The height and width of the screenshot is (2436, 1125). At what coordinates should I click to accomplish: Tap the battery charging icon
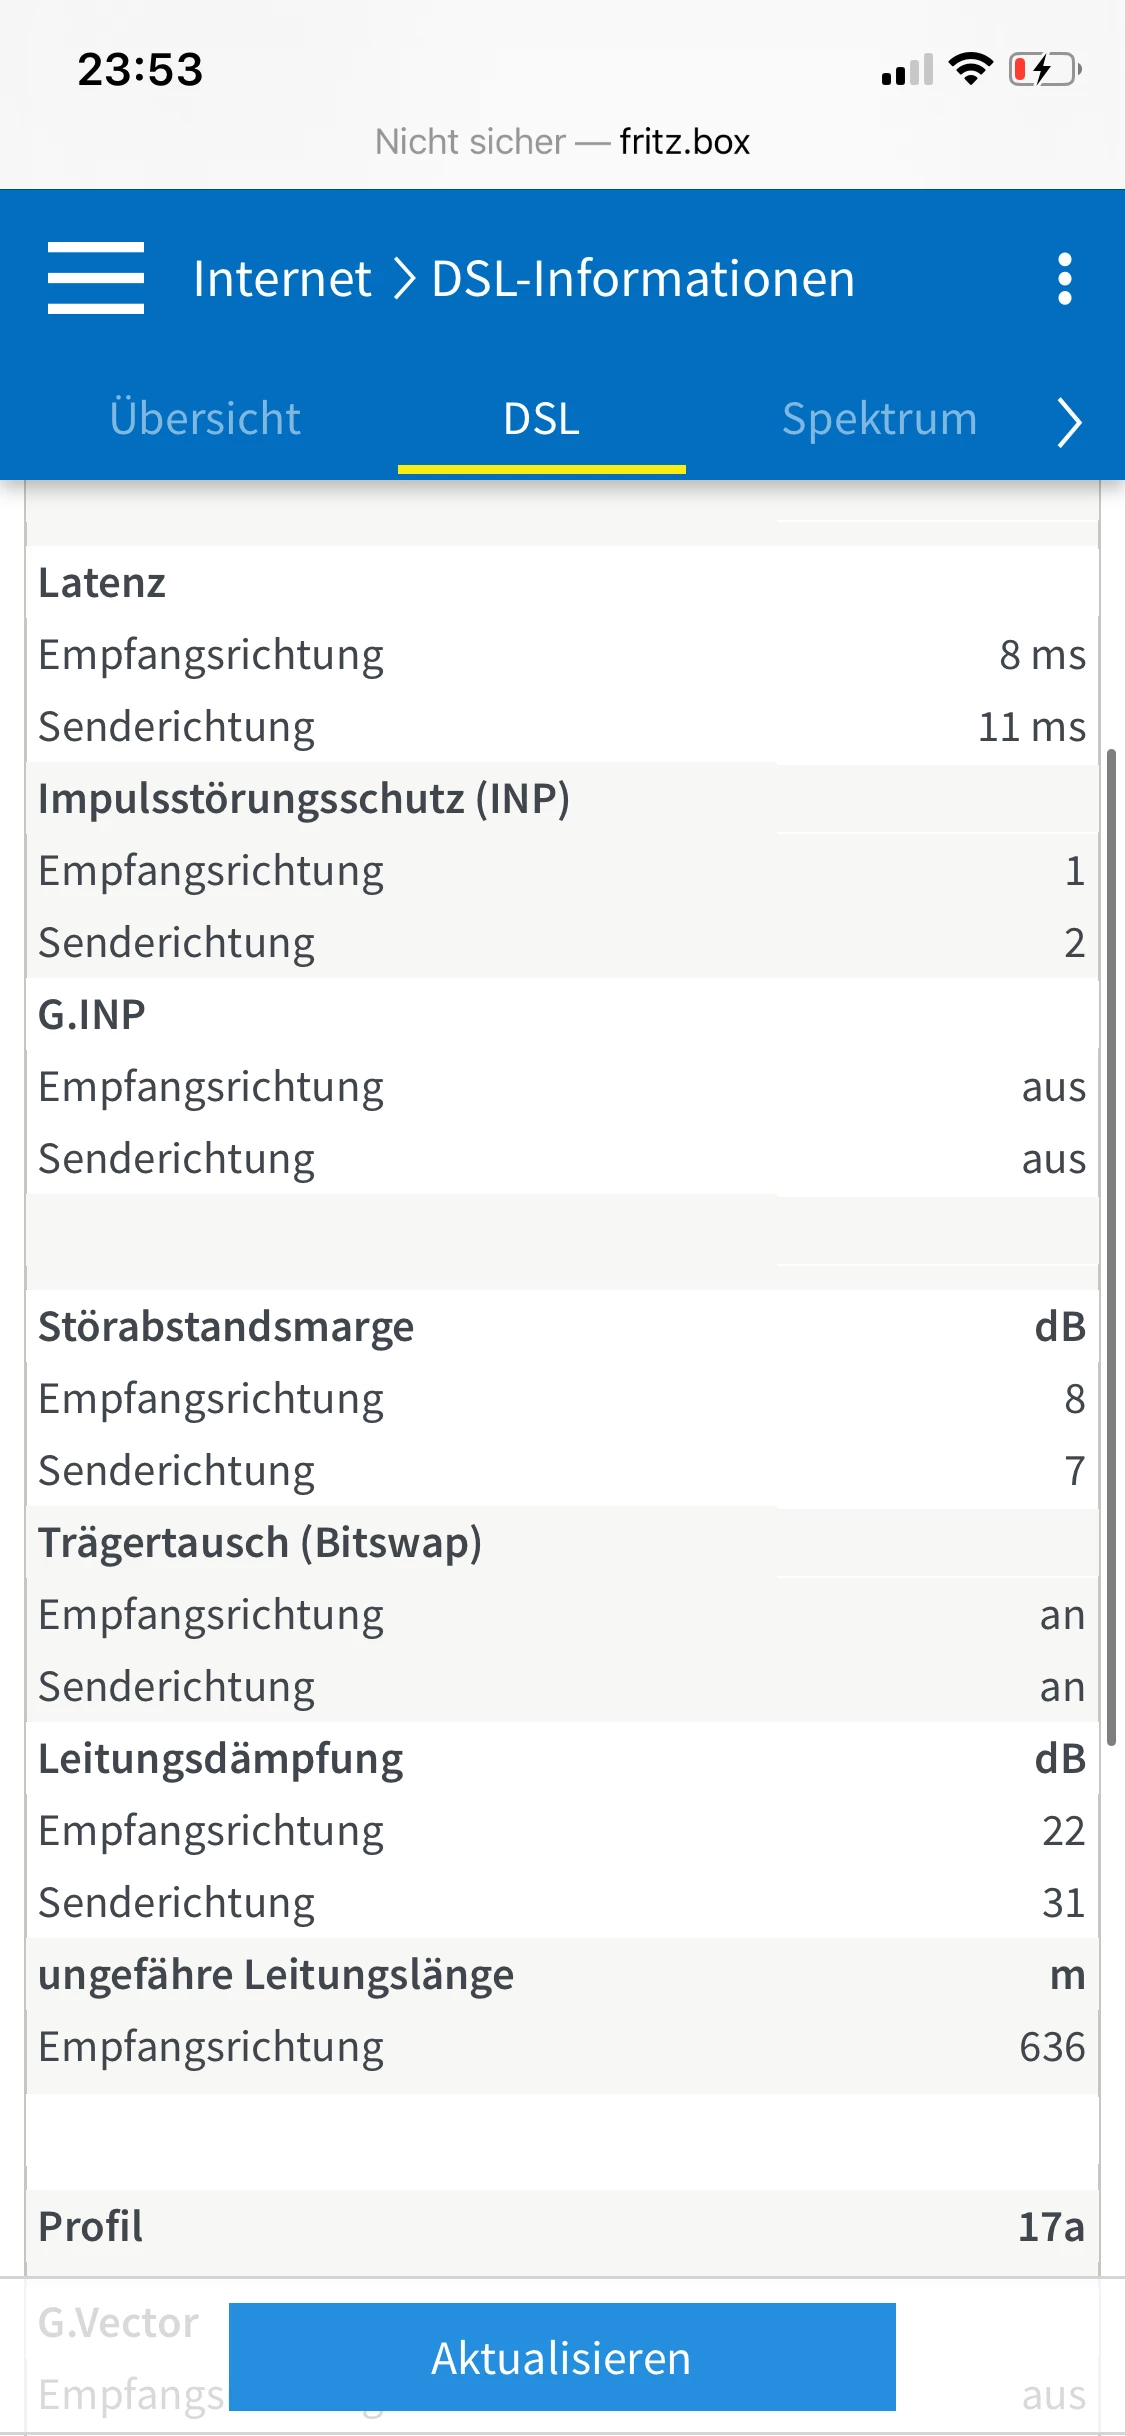1045,70
